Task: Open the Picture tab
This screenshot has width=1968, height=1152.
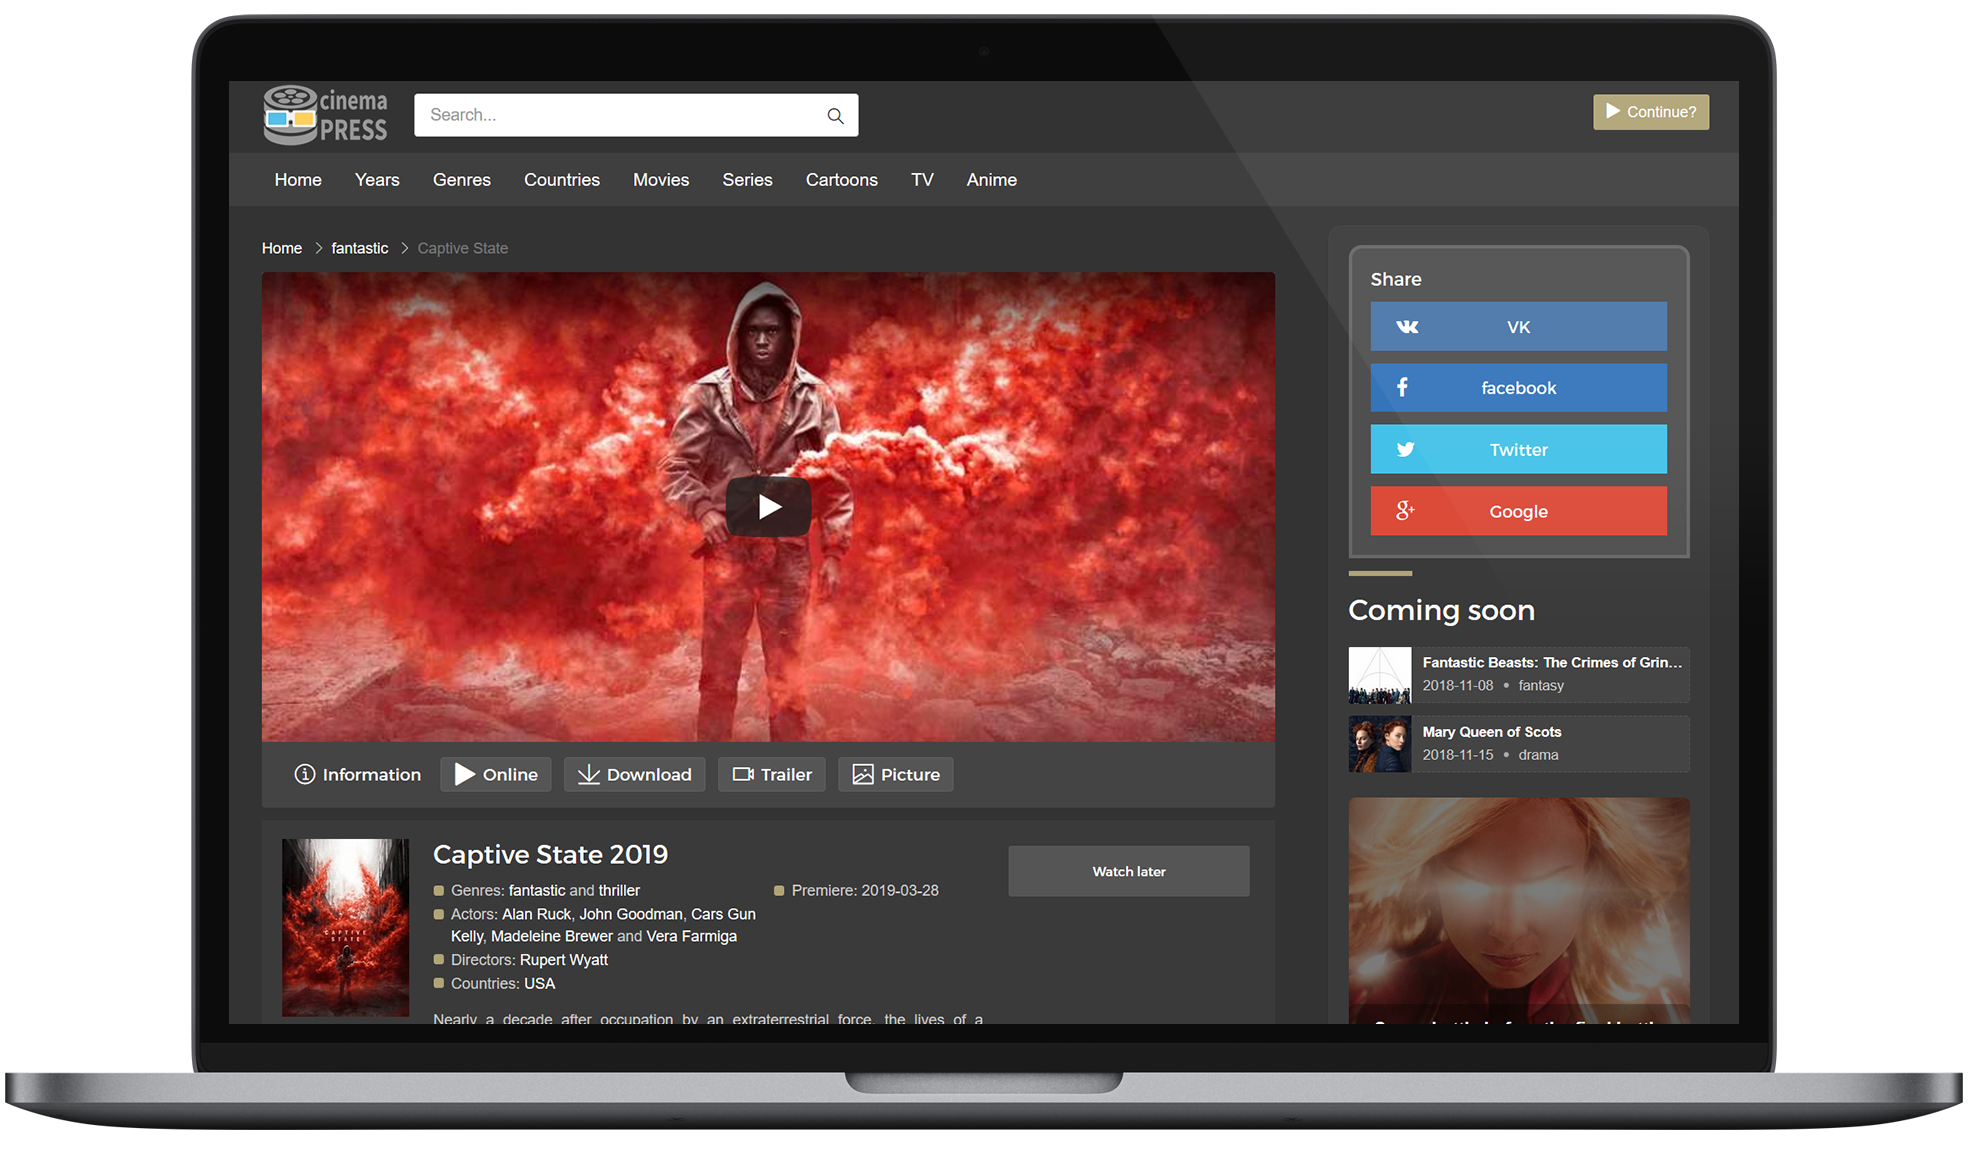Action: coord(895,775)
